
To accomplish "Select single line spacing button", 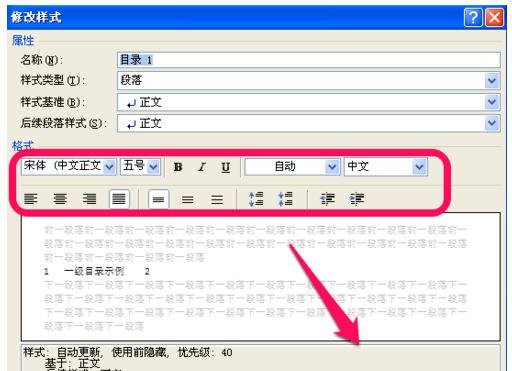I will click(158, 199).
